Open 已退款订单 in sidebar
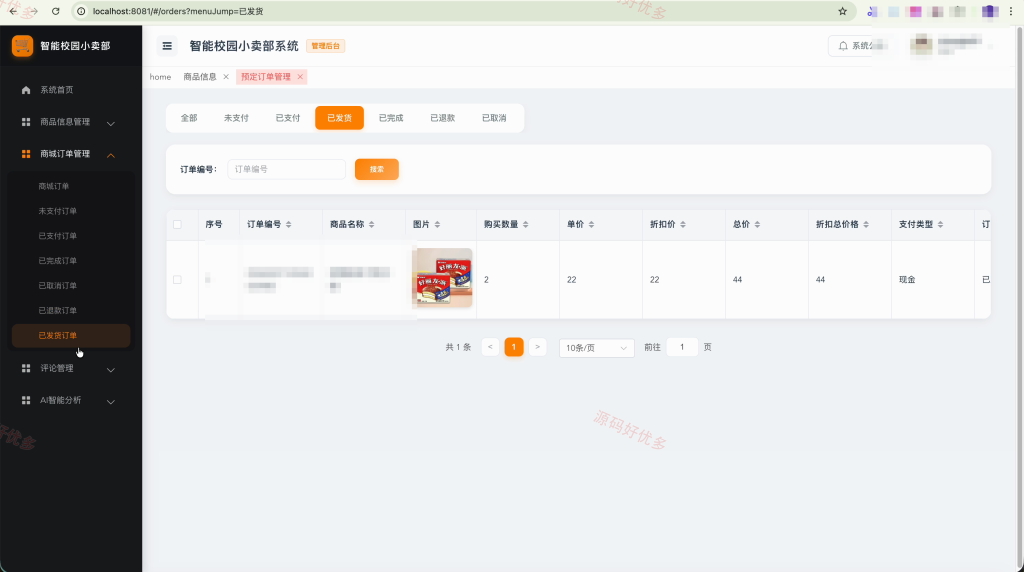1024x572 pixels. click(71, 311)
